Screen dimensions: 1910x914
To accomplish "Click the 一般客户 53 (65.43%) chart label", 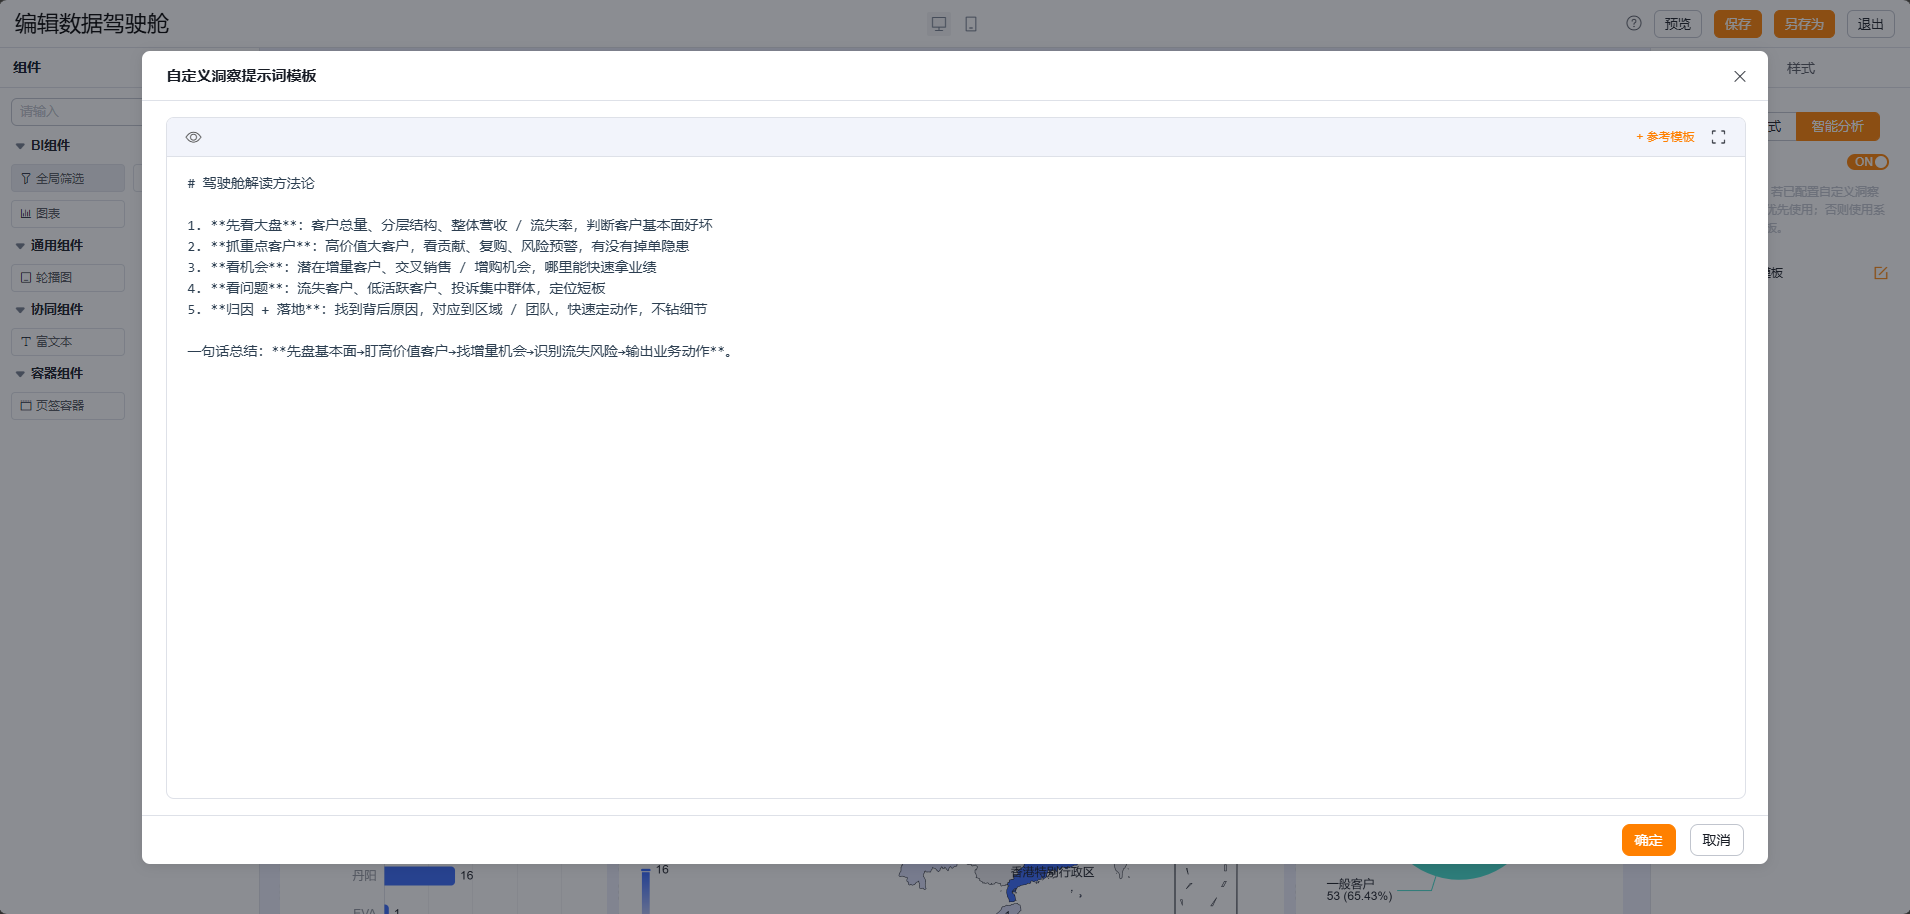I will point(1359,889).
